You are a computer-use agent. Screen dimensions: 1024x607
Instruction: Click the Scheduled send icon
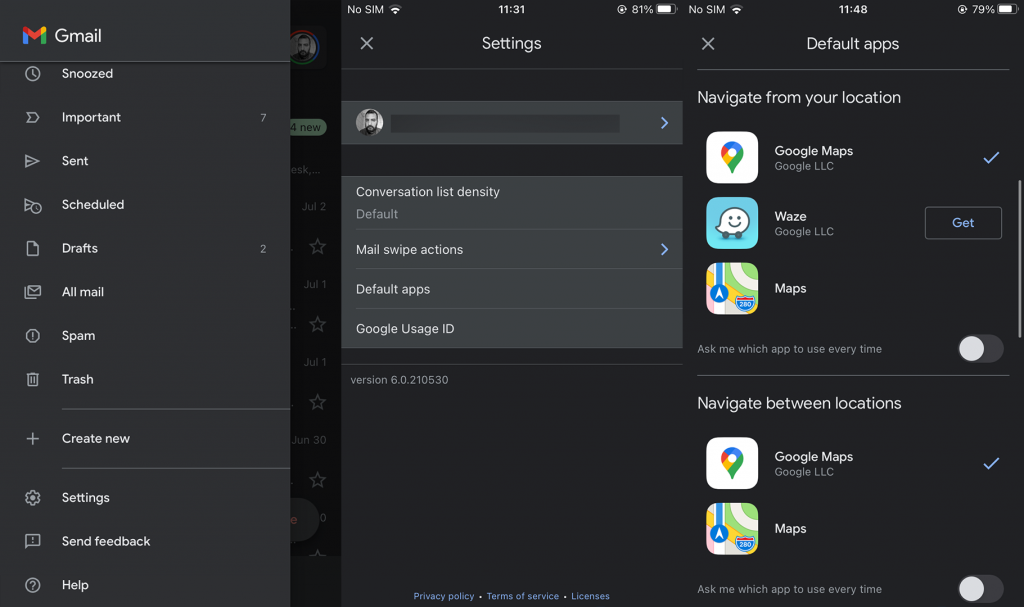pos(33,205)
